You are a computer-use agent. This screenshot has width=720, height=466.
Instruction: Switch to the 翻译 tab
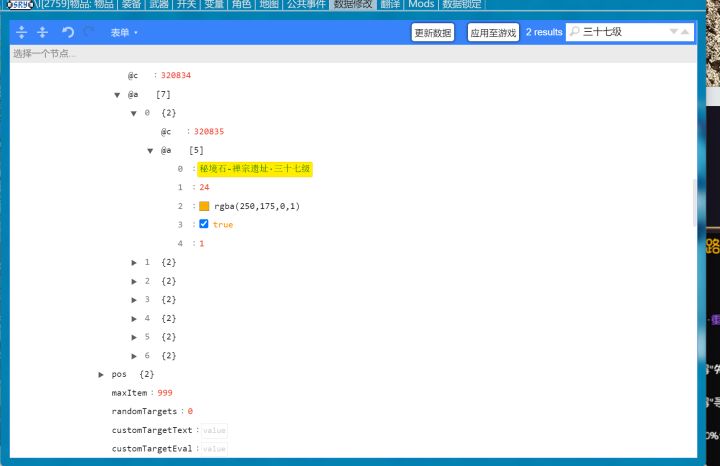click(389, 5)
